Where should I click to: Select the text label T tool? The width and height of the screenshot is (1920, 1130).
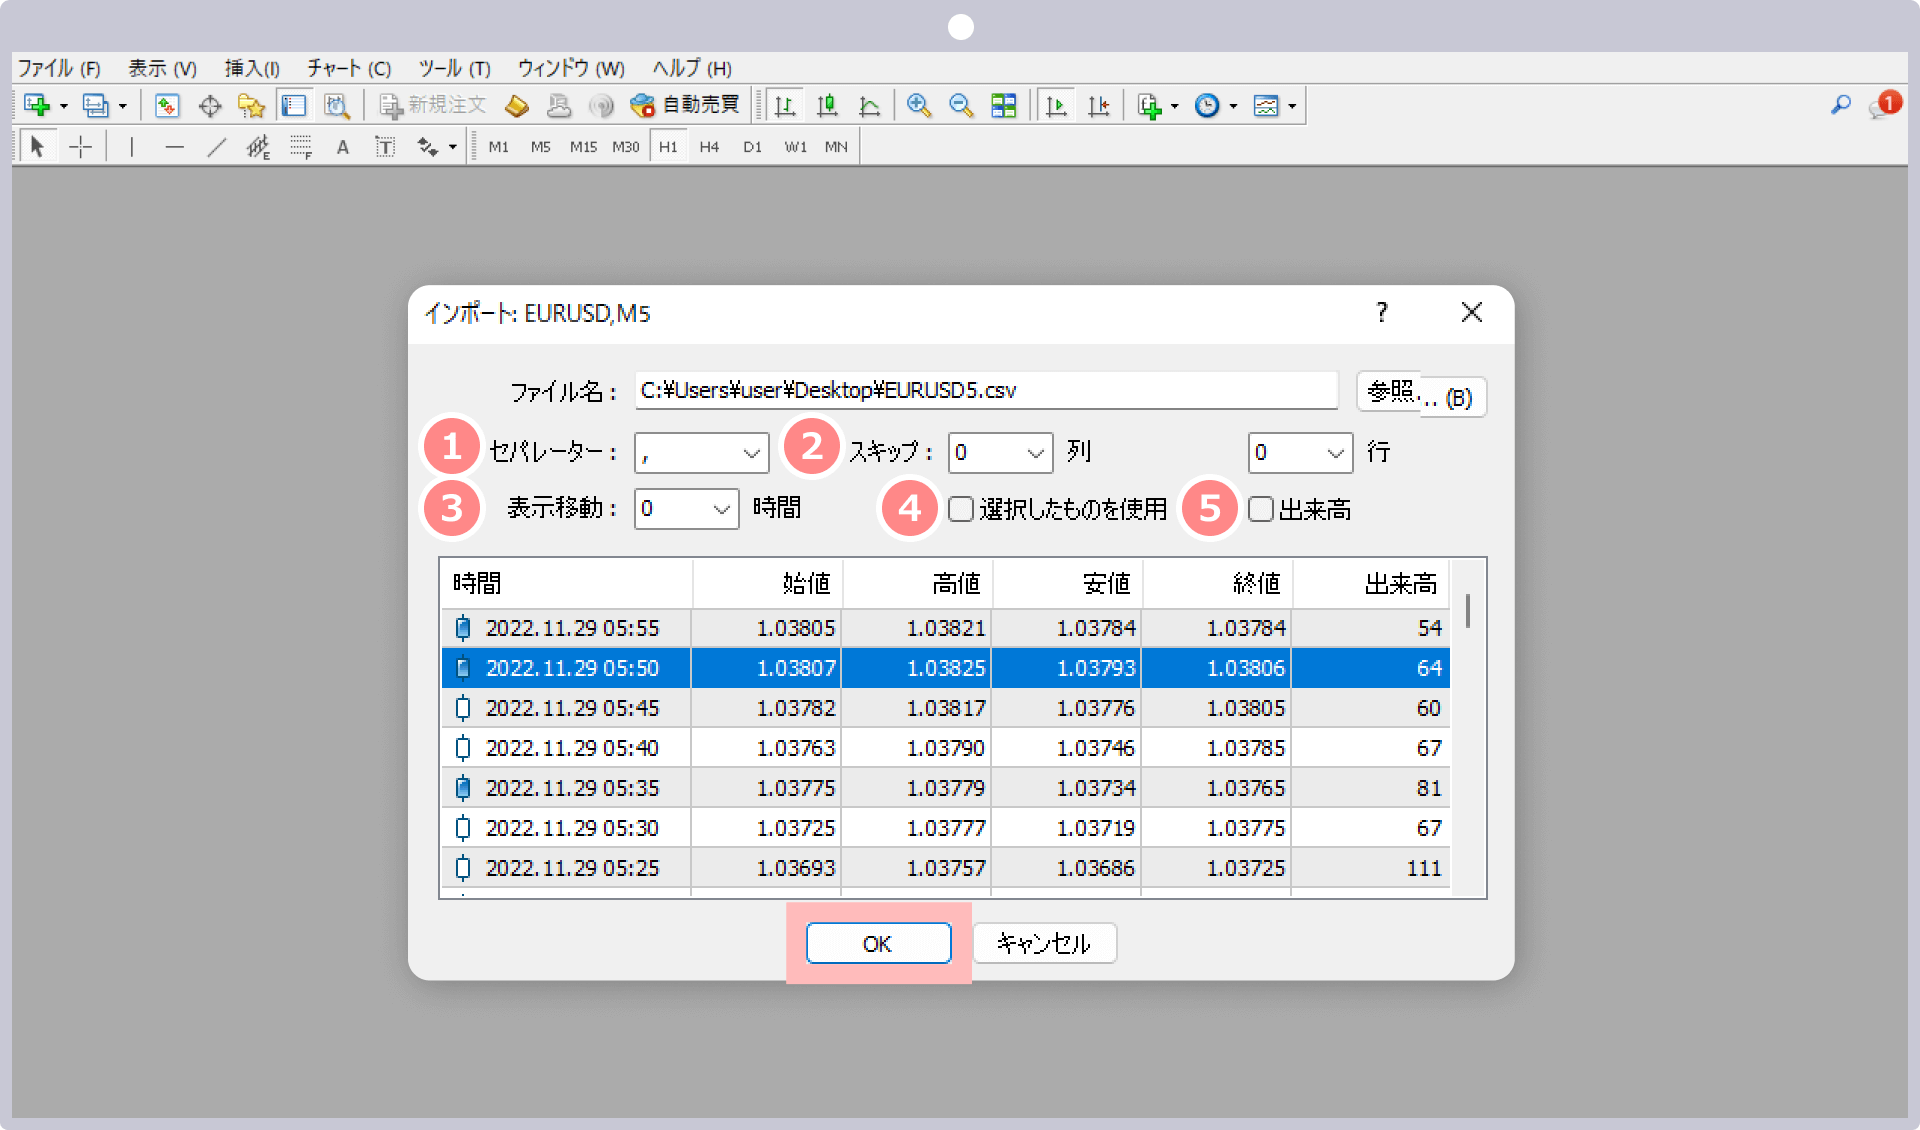click(x=385, y=147)
